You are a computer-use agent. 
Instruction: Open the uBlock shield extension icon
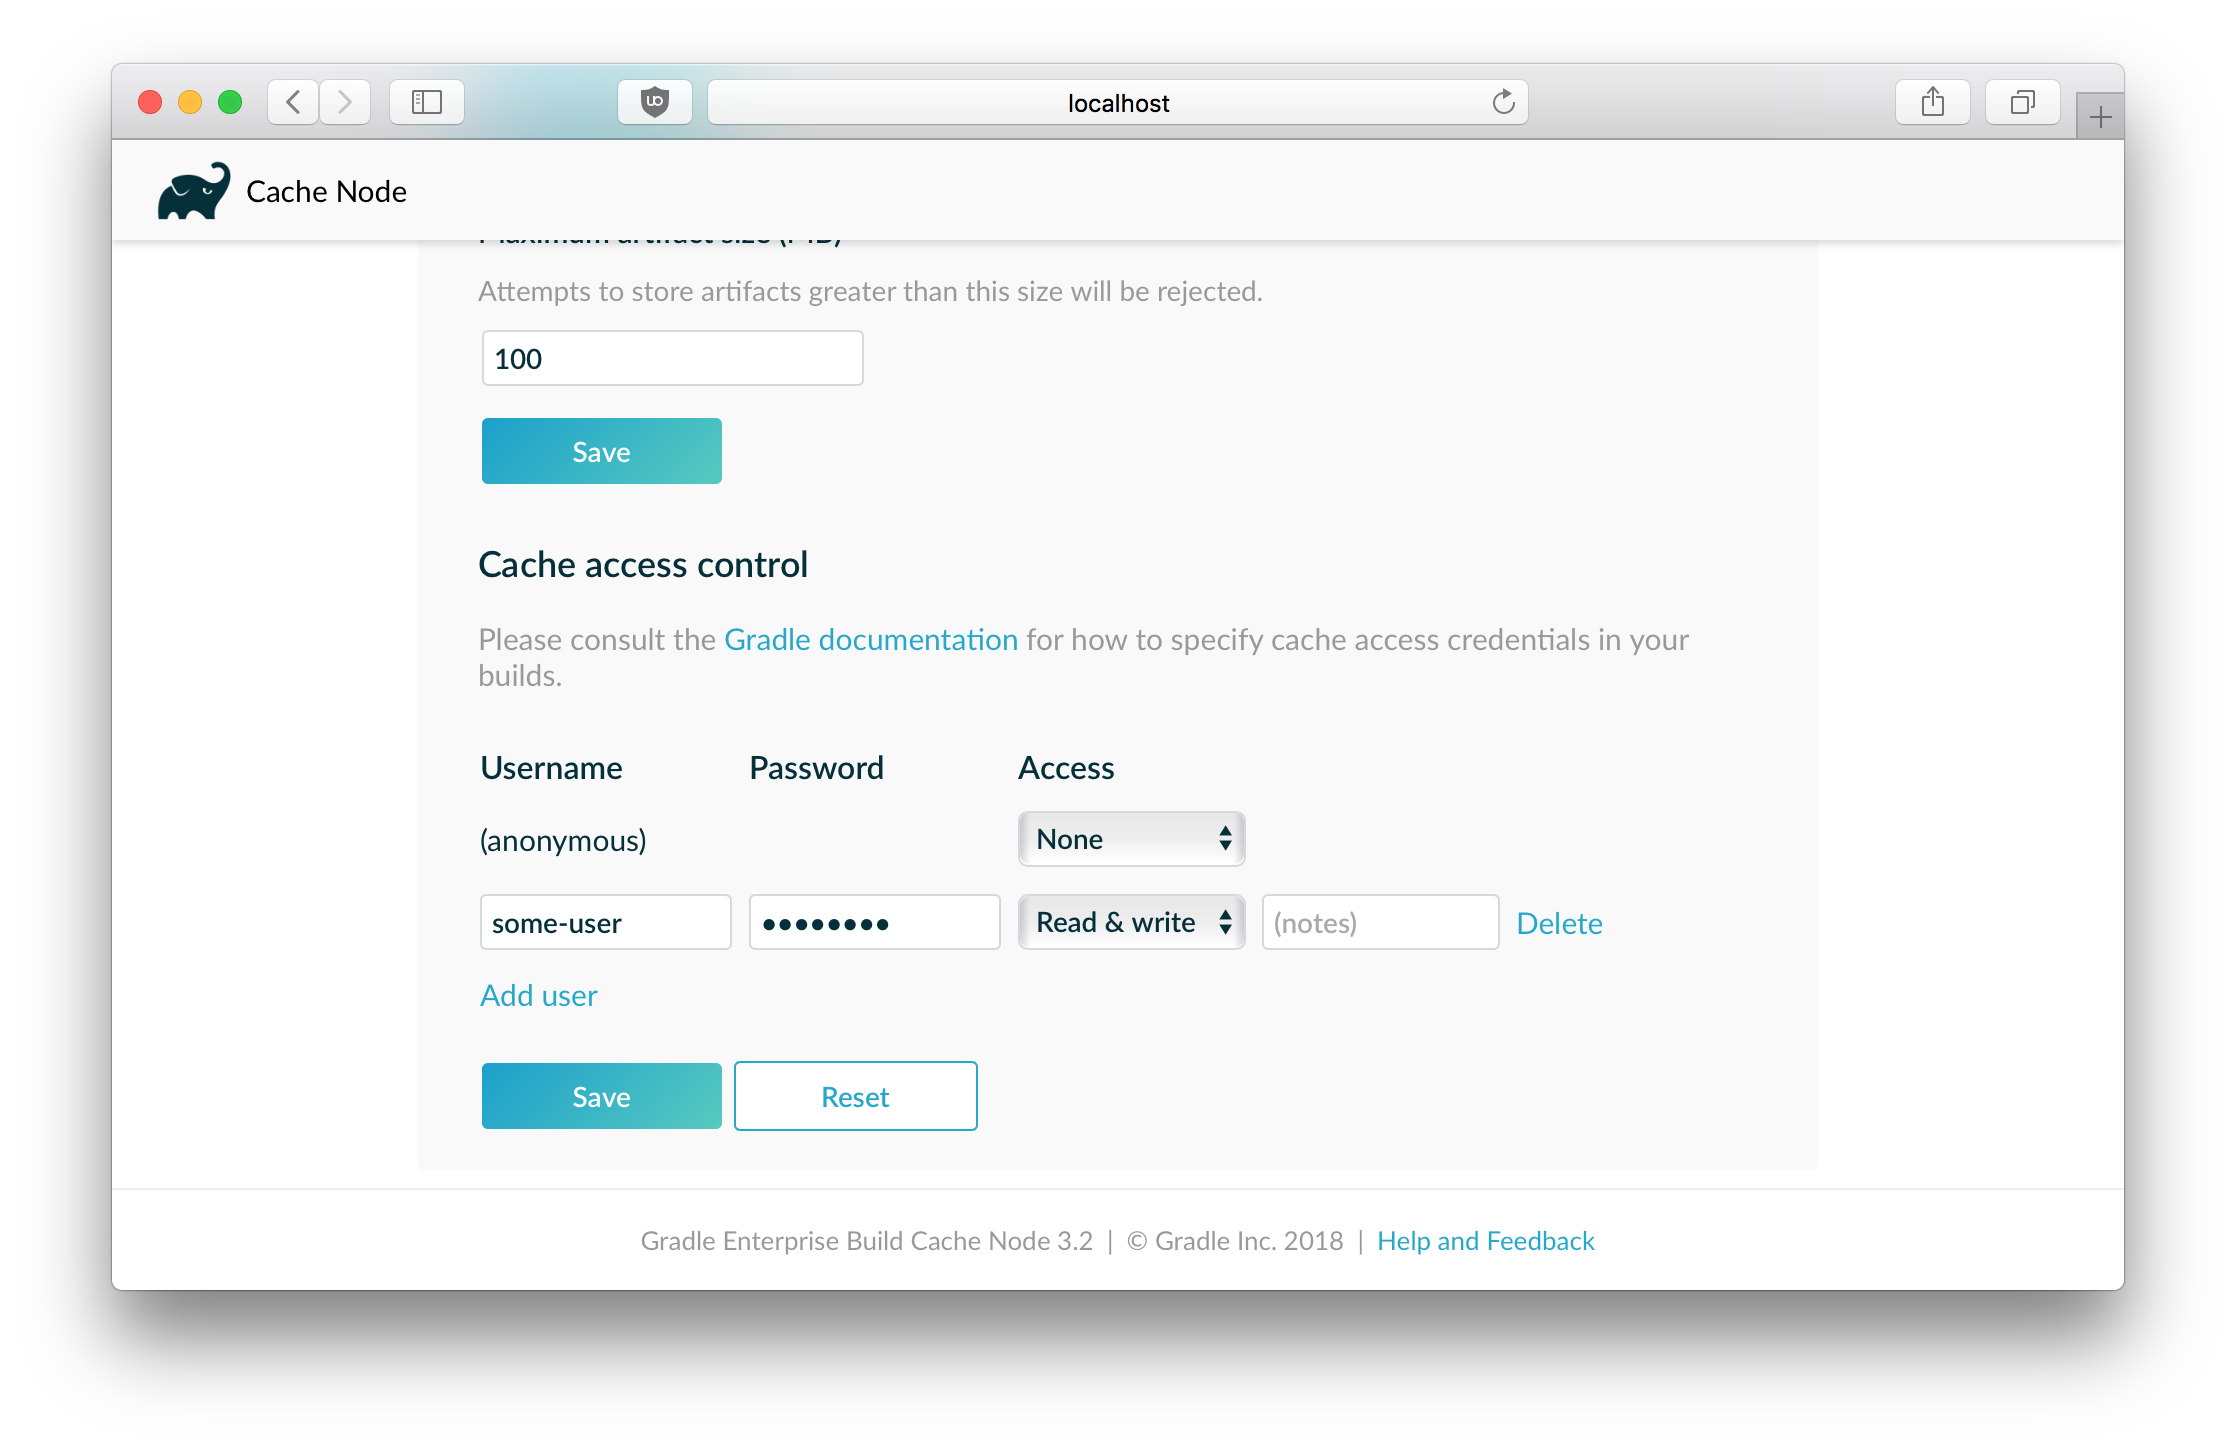coord(655,102)
